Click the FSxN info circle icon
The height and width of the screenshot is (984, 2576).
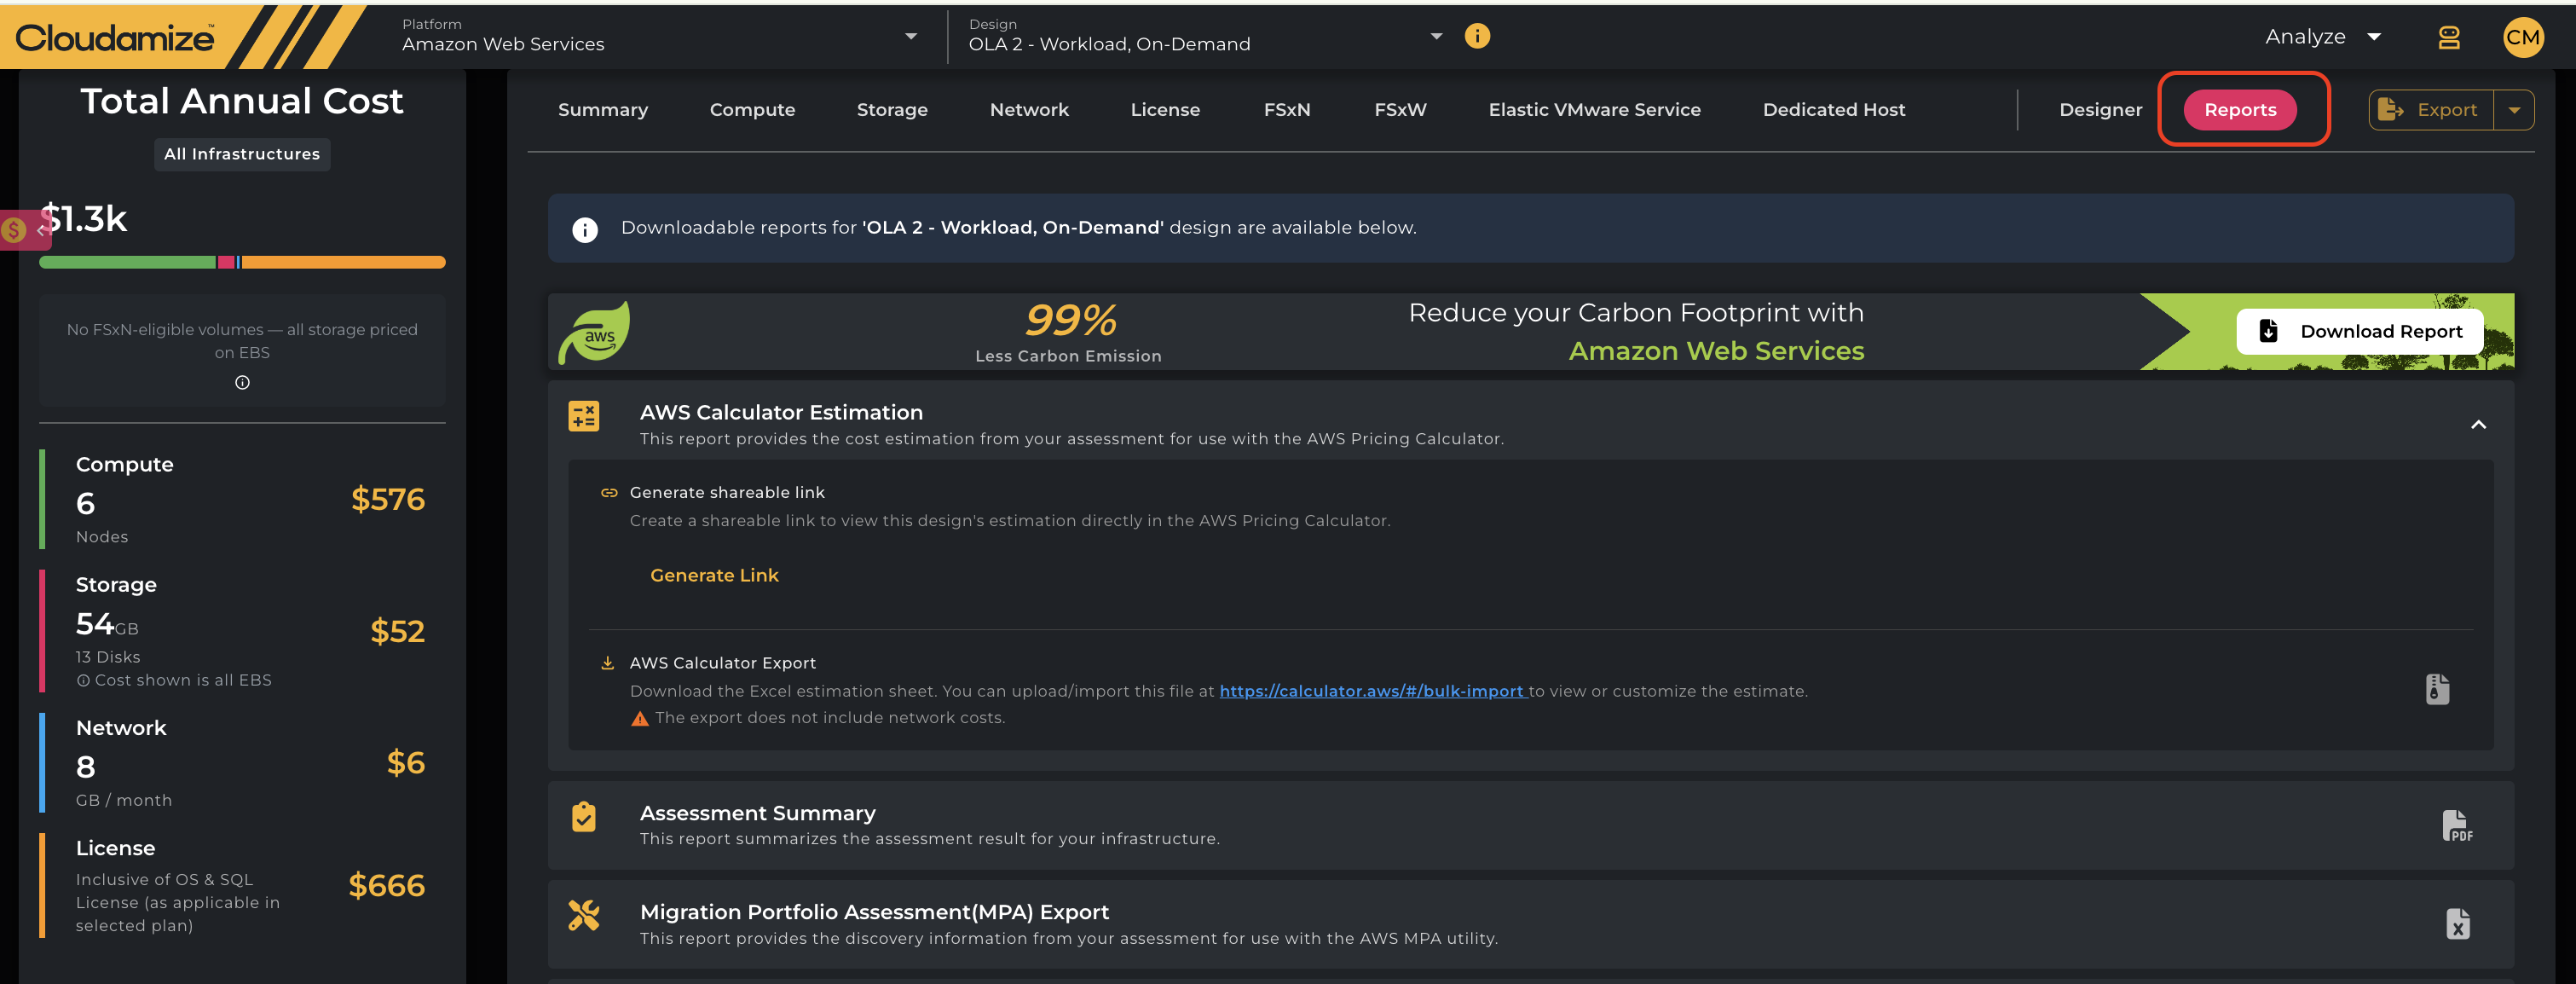(242, 382)
